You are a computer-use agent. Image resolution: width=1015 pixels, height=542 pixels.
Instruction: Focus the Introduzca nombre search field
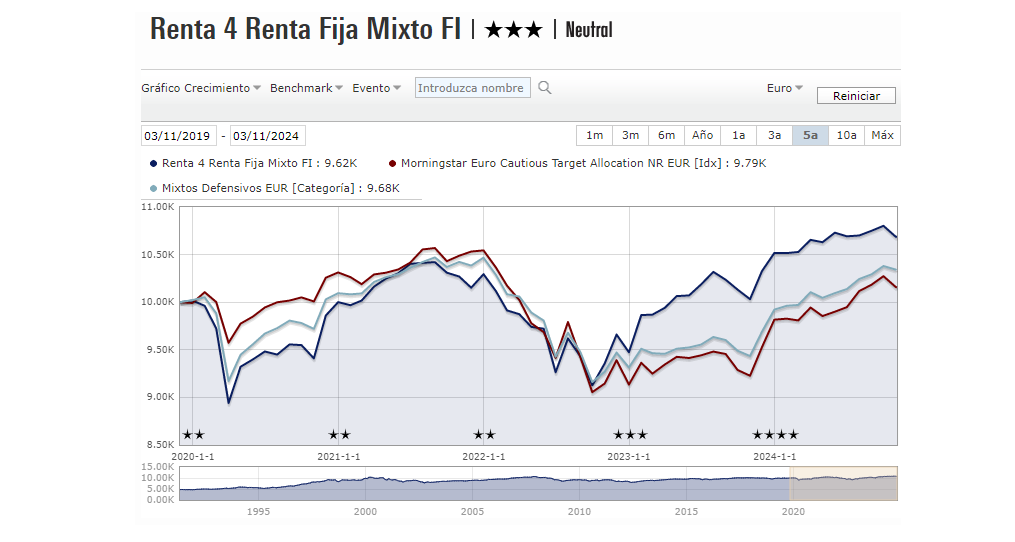[473, 87]
